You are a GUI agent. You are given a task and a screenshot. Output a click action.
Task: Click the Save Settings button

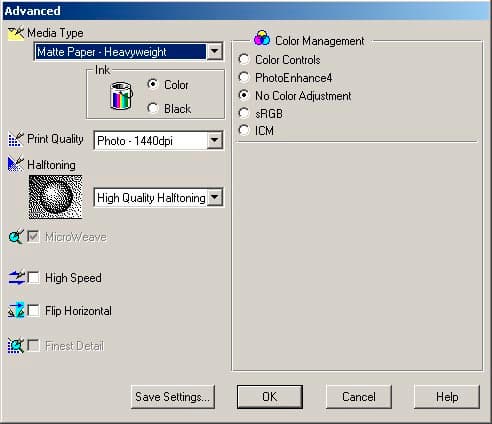173,397
